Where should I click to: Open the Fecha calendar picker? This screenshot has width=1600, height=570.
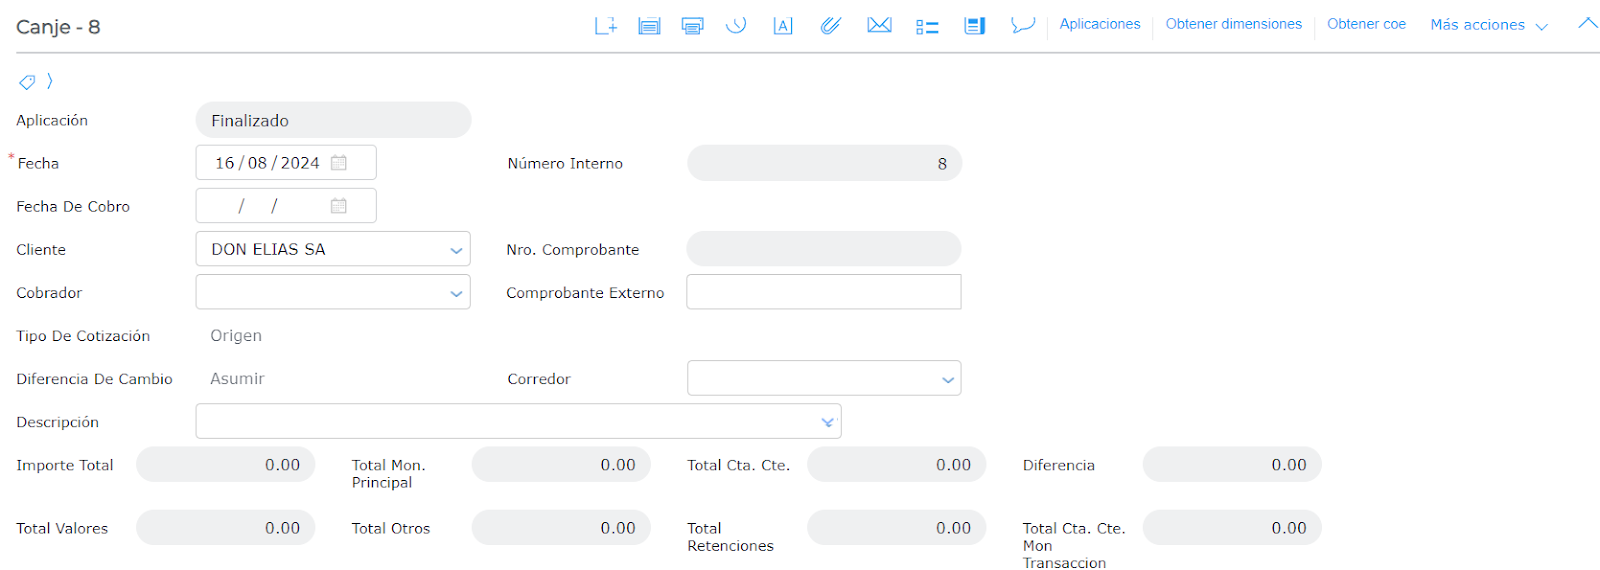(x=339, y=163)
